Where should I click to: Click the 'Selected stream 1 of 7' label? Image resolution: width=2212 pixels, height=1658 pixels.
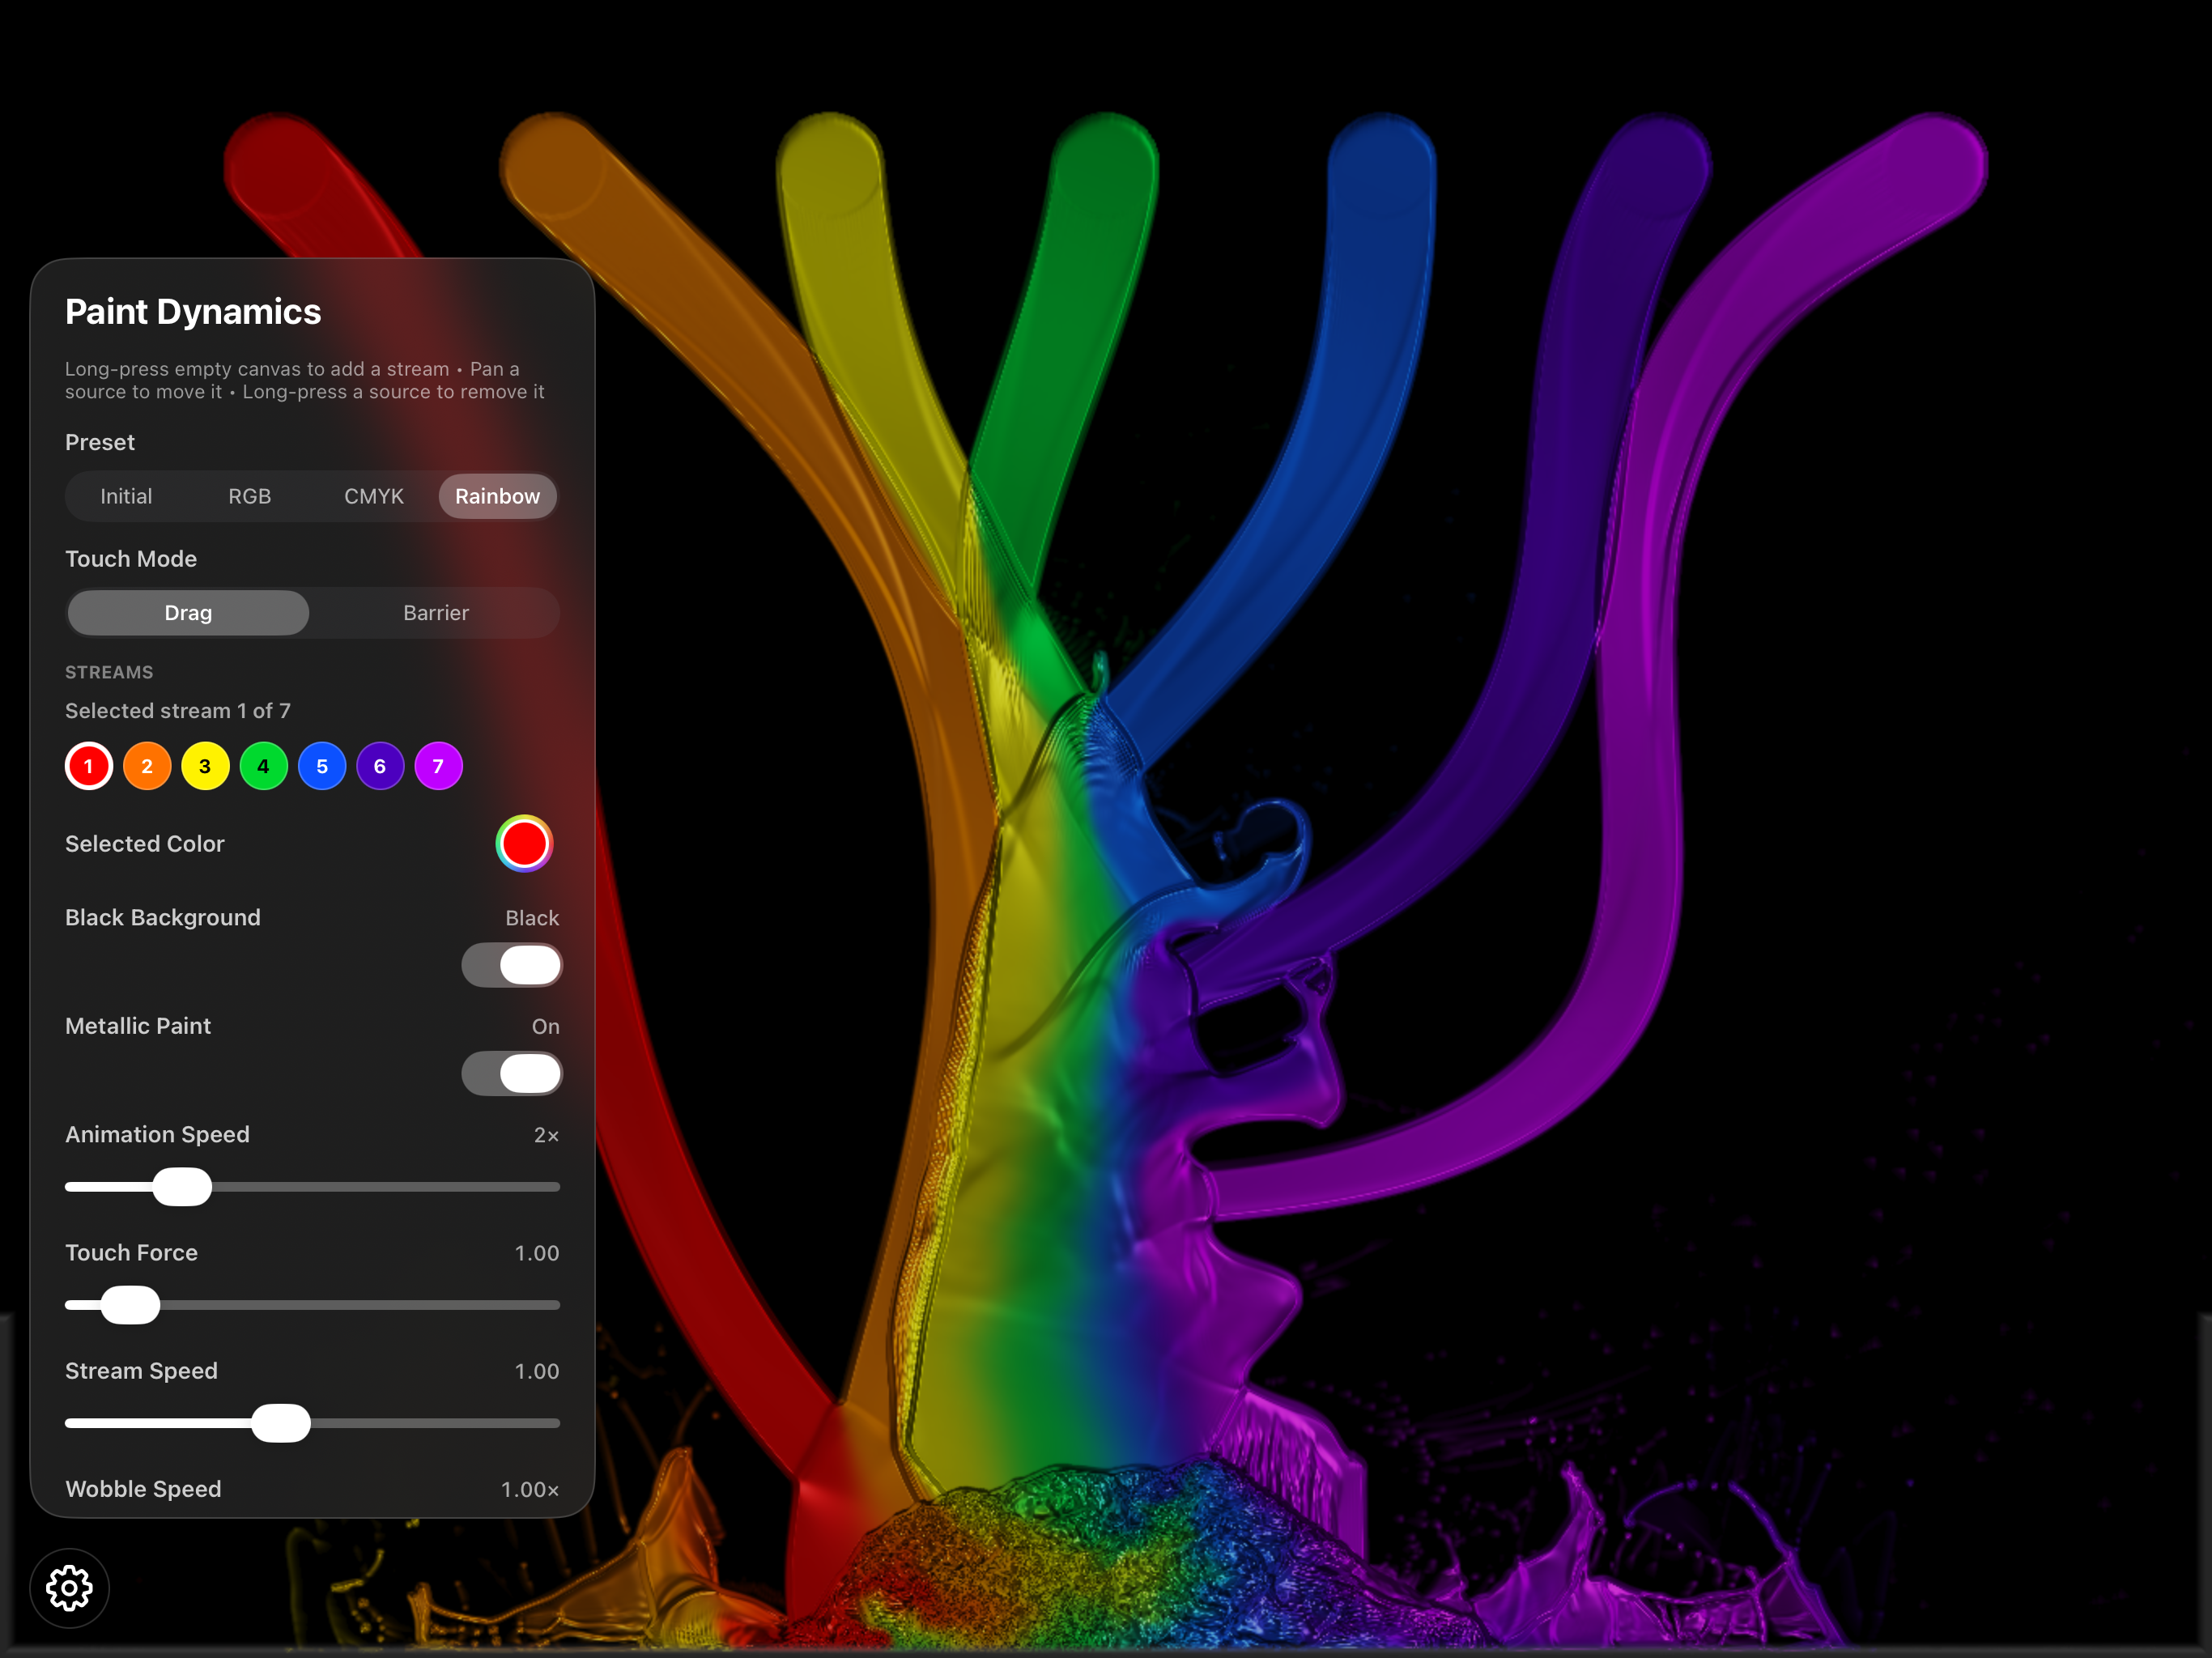(178, 711)
